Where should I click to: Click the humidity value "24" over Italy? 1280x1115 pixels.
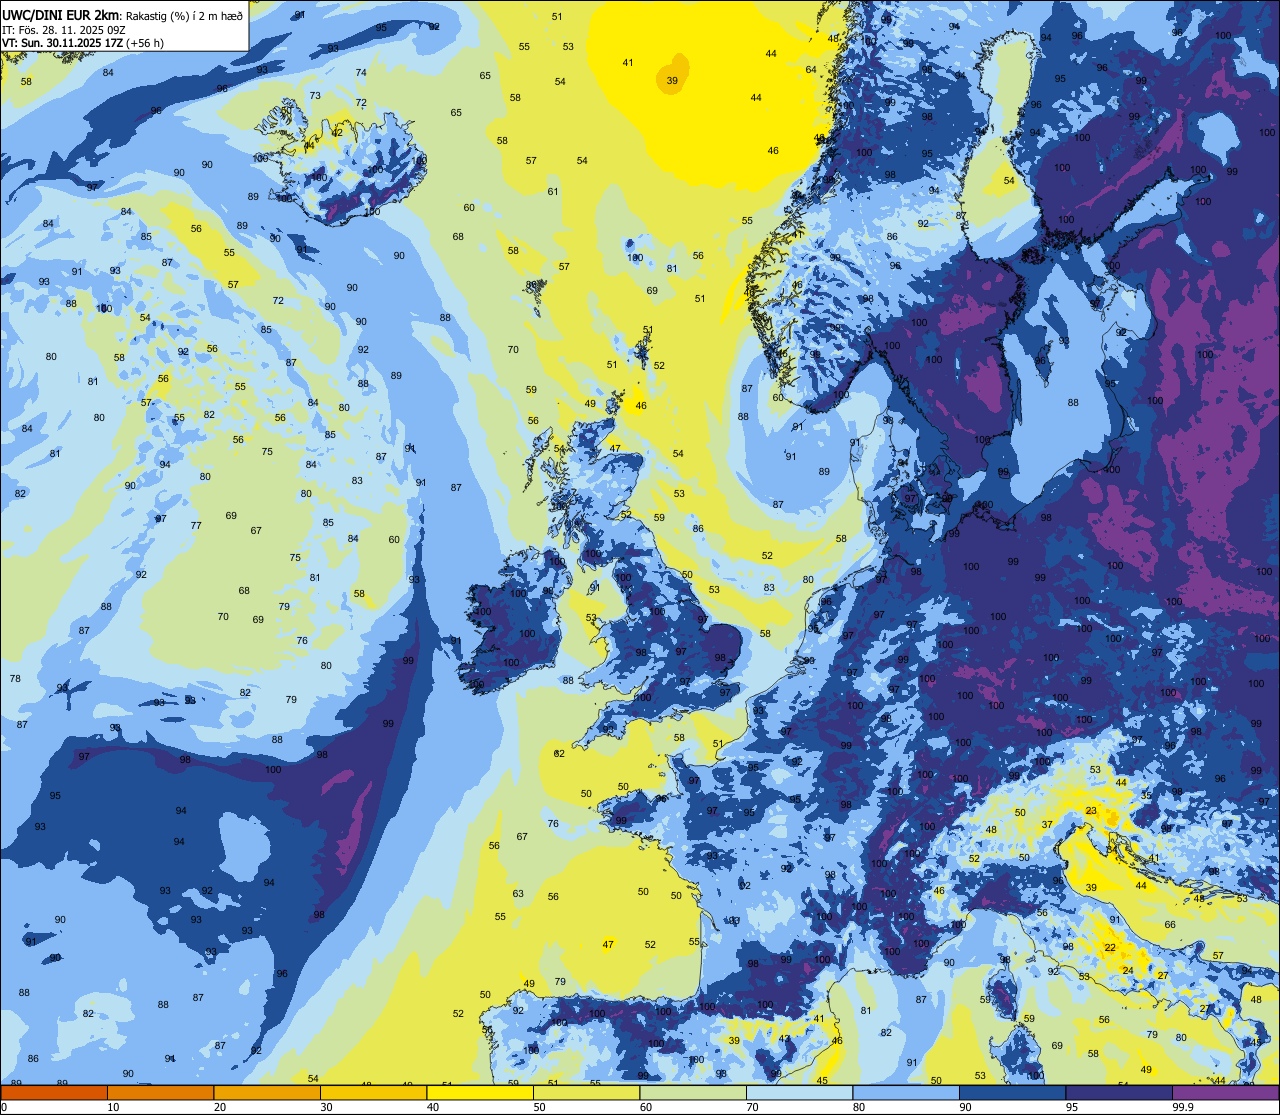pyautogui.click(x=1128, y=971)
